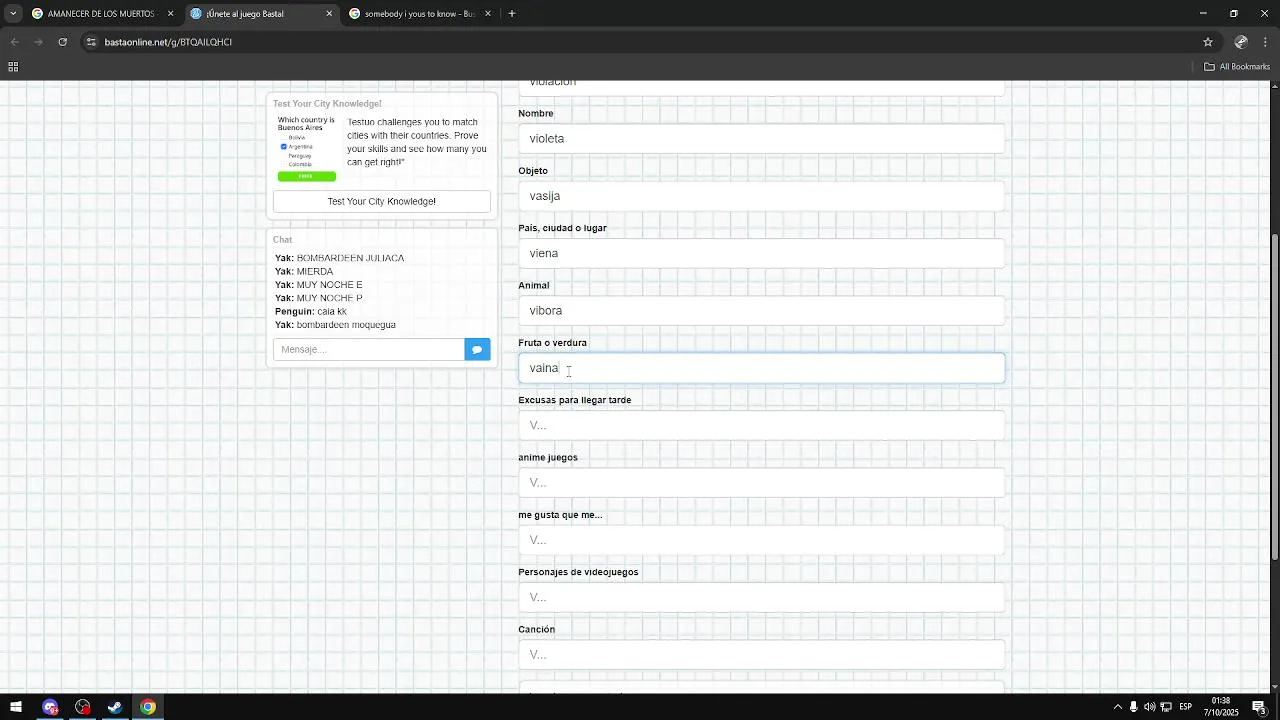Focus the 'Canción' input field
This screenshot has width=1280, height=720.
pyautogui.click(x=761, y=655)
